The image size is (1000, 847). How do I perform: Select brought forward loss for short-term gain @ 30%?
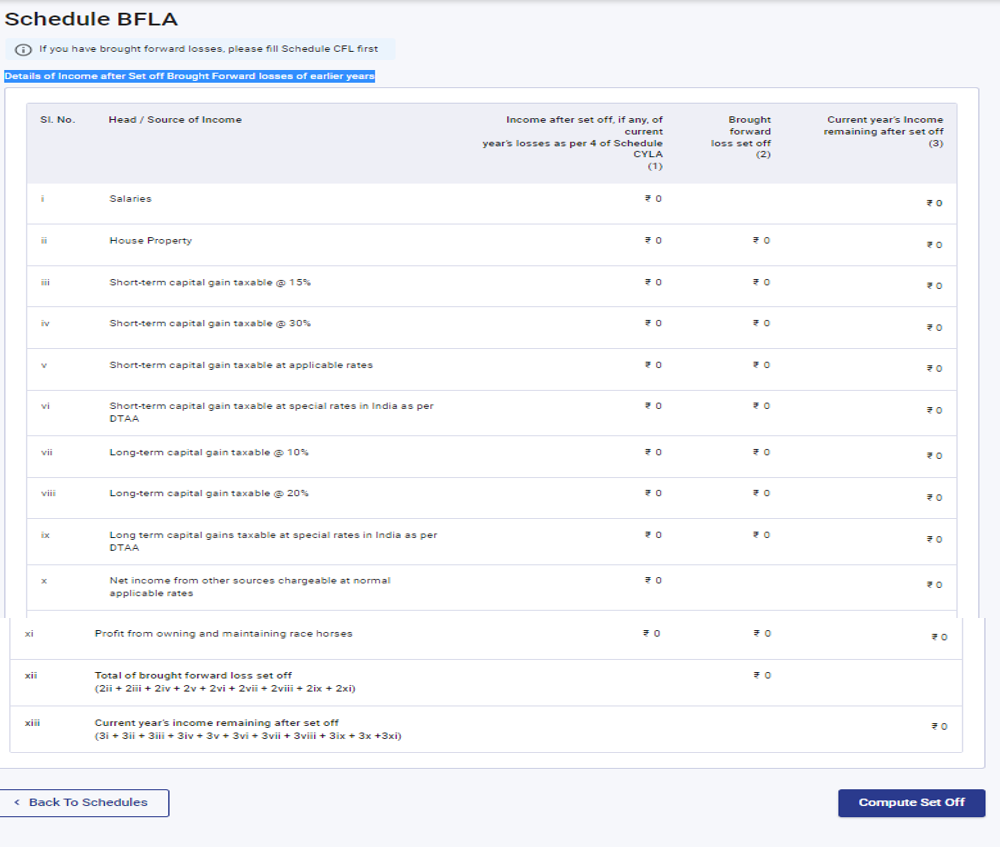(761, 324)
